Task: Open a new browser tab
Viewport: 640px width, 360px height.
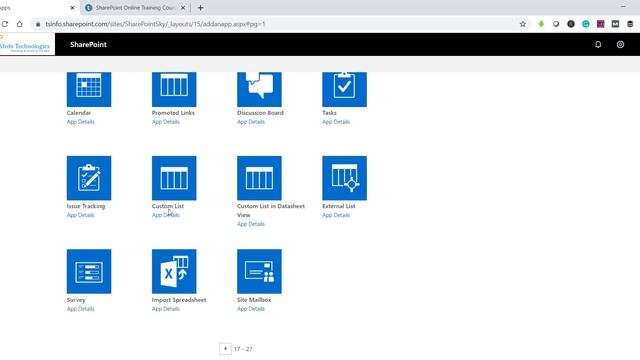Action: [x=200, y=8]
